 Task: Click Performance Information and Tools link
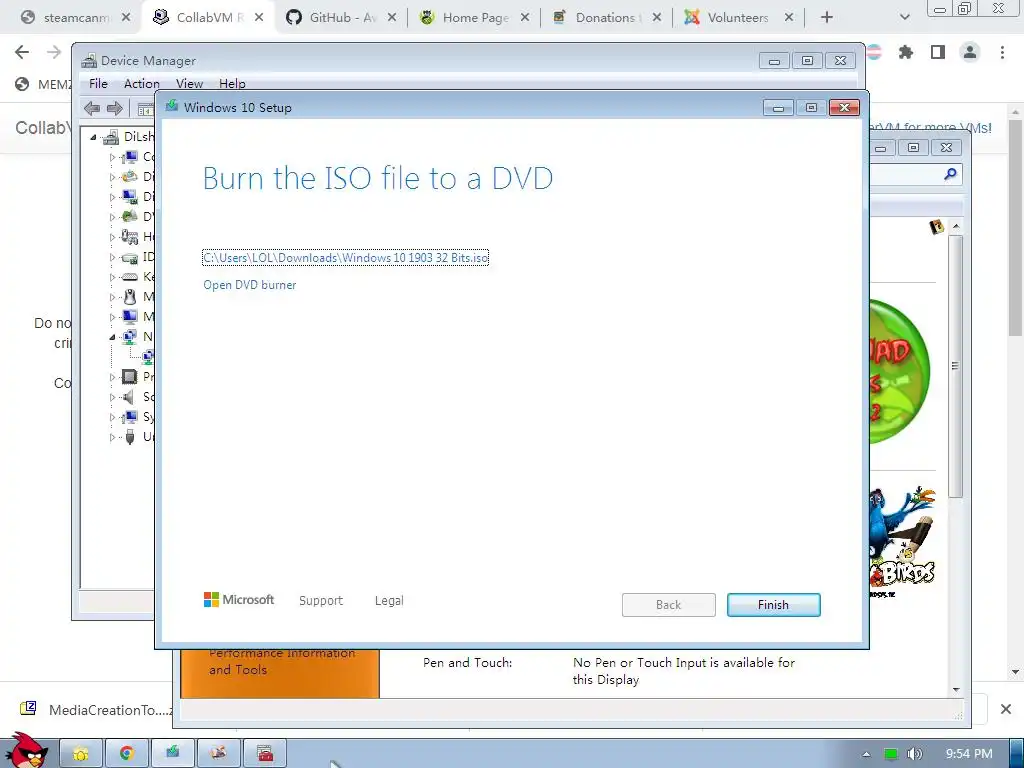282,662
